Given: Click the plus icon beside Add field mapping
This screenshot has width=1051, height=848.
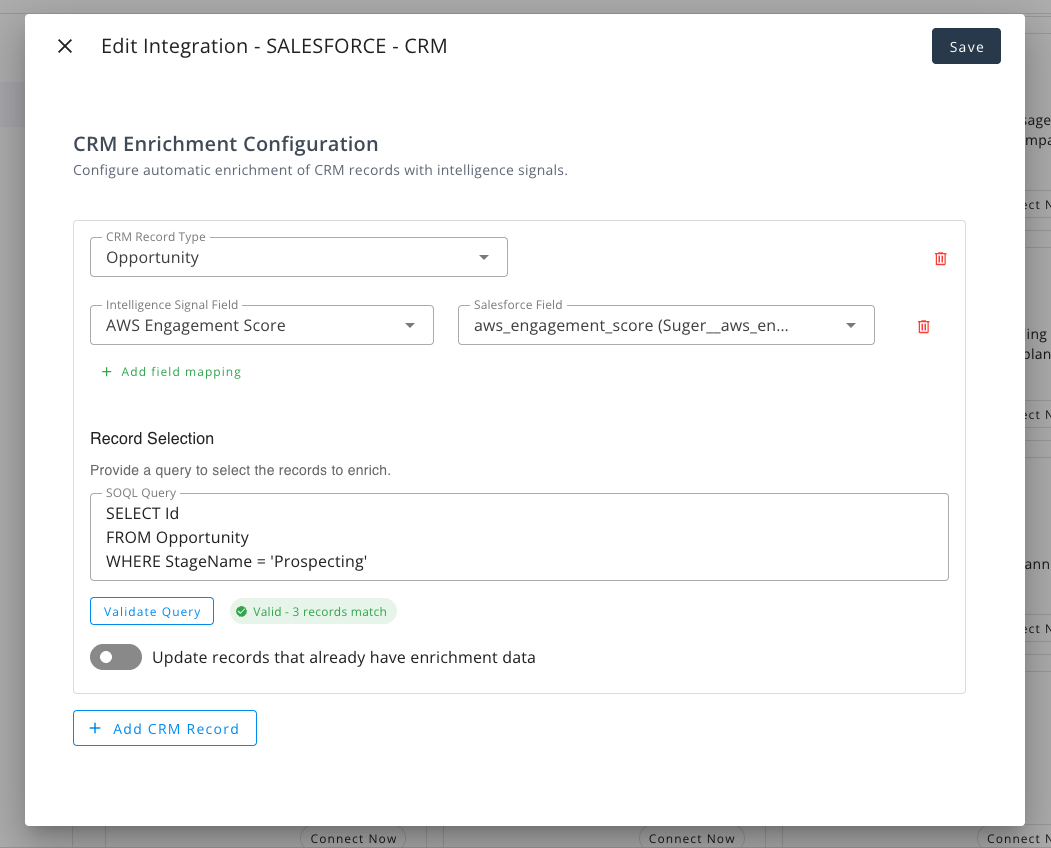Looking at the screenshot, I should click(107, 372).
